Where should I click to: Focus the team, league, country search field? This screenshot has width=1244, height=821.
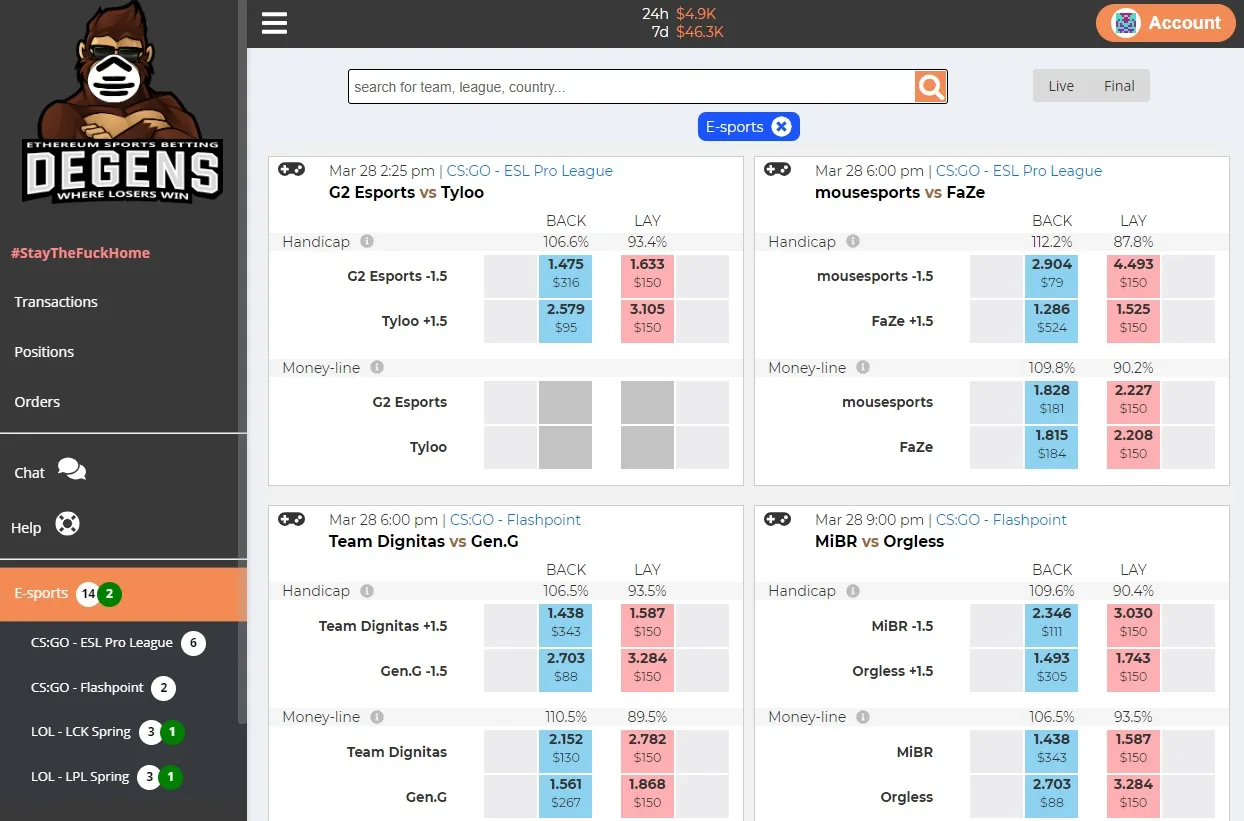tap(631, 87)
